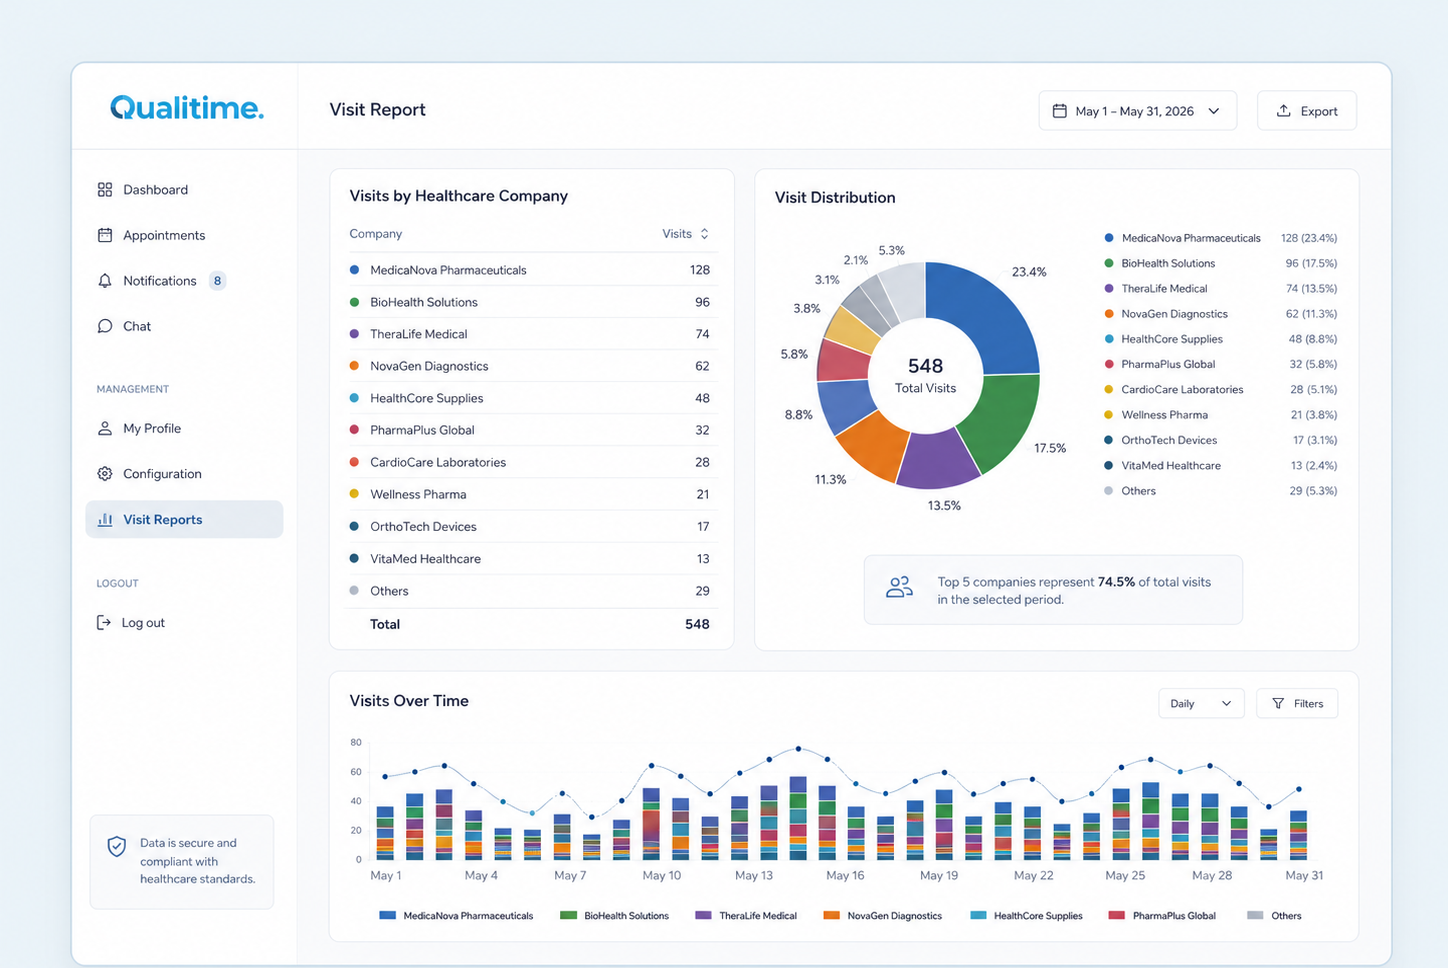Click the Dashboard grid icon

coord(105,190)
